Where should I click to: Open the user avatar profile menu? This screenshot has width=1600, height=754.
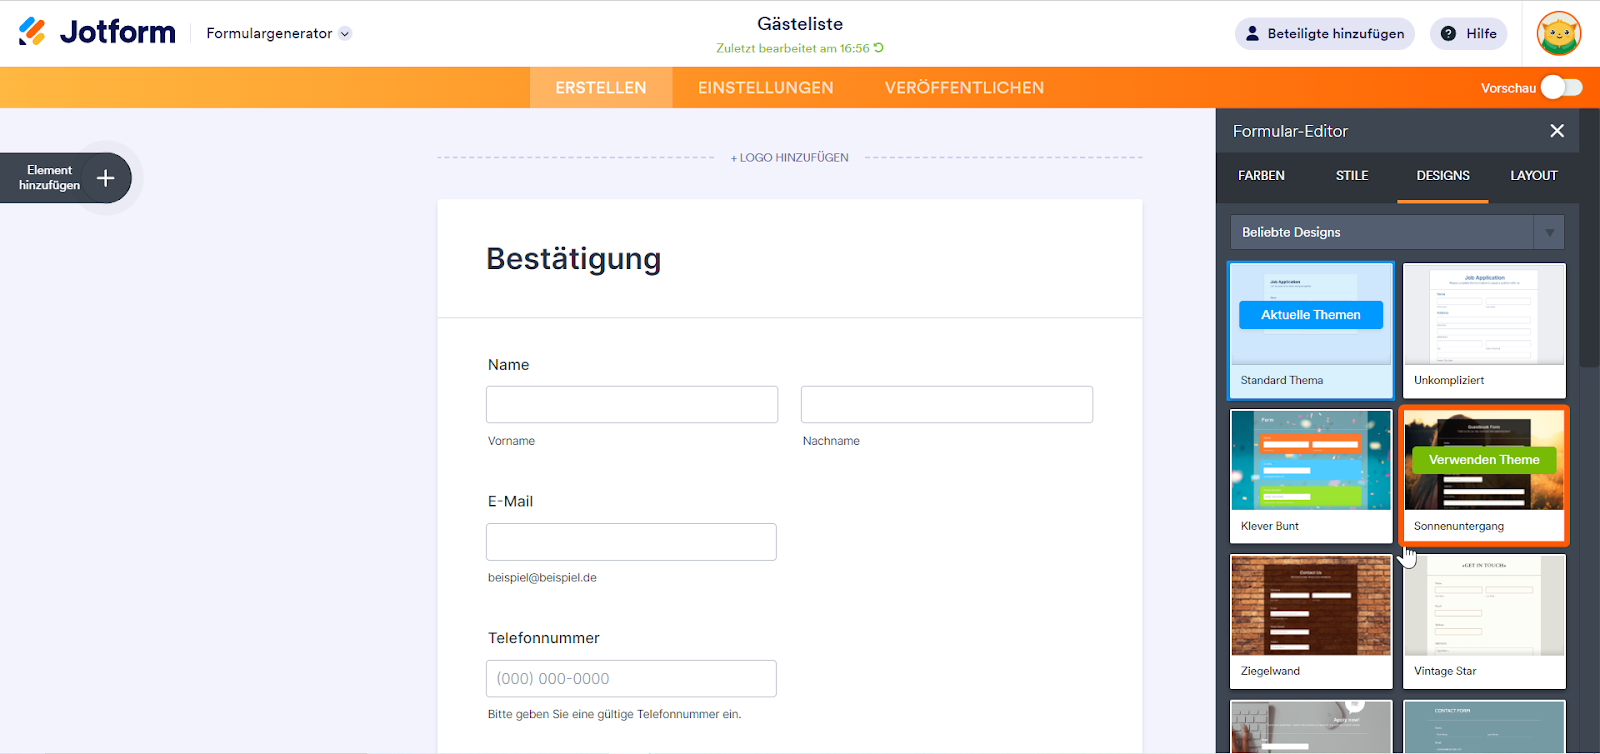1558,34
